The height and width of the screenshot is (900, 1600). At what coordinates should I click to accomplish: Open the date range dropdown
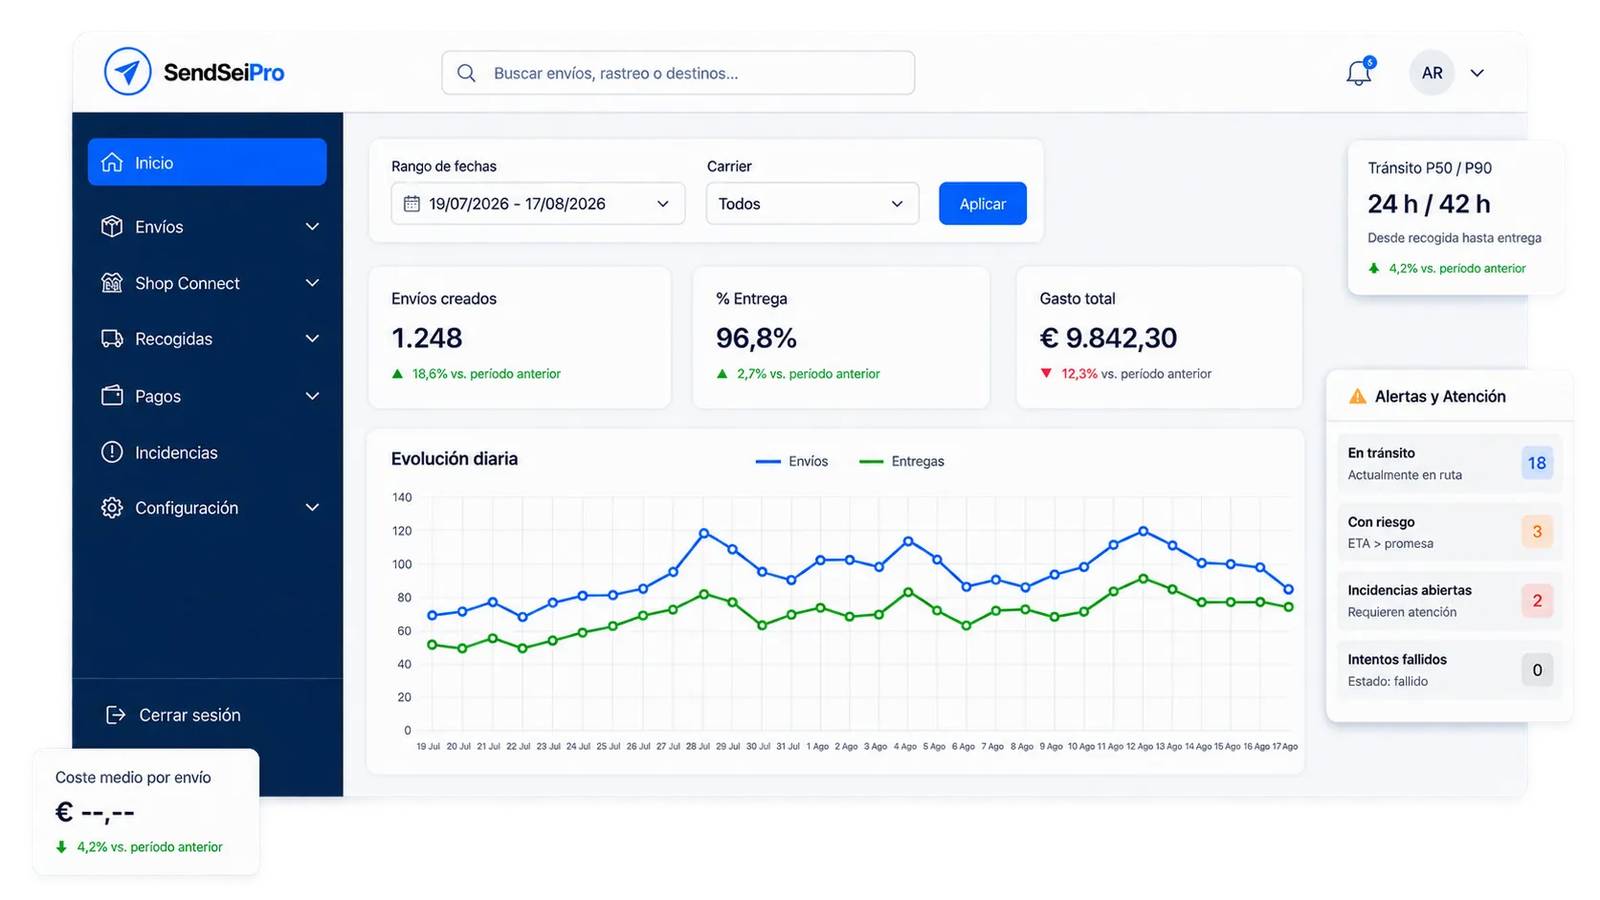point(538,204)
